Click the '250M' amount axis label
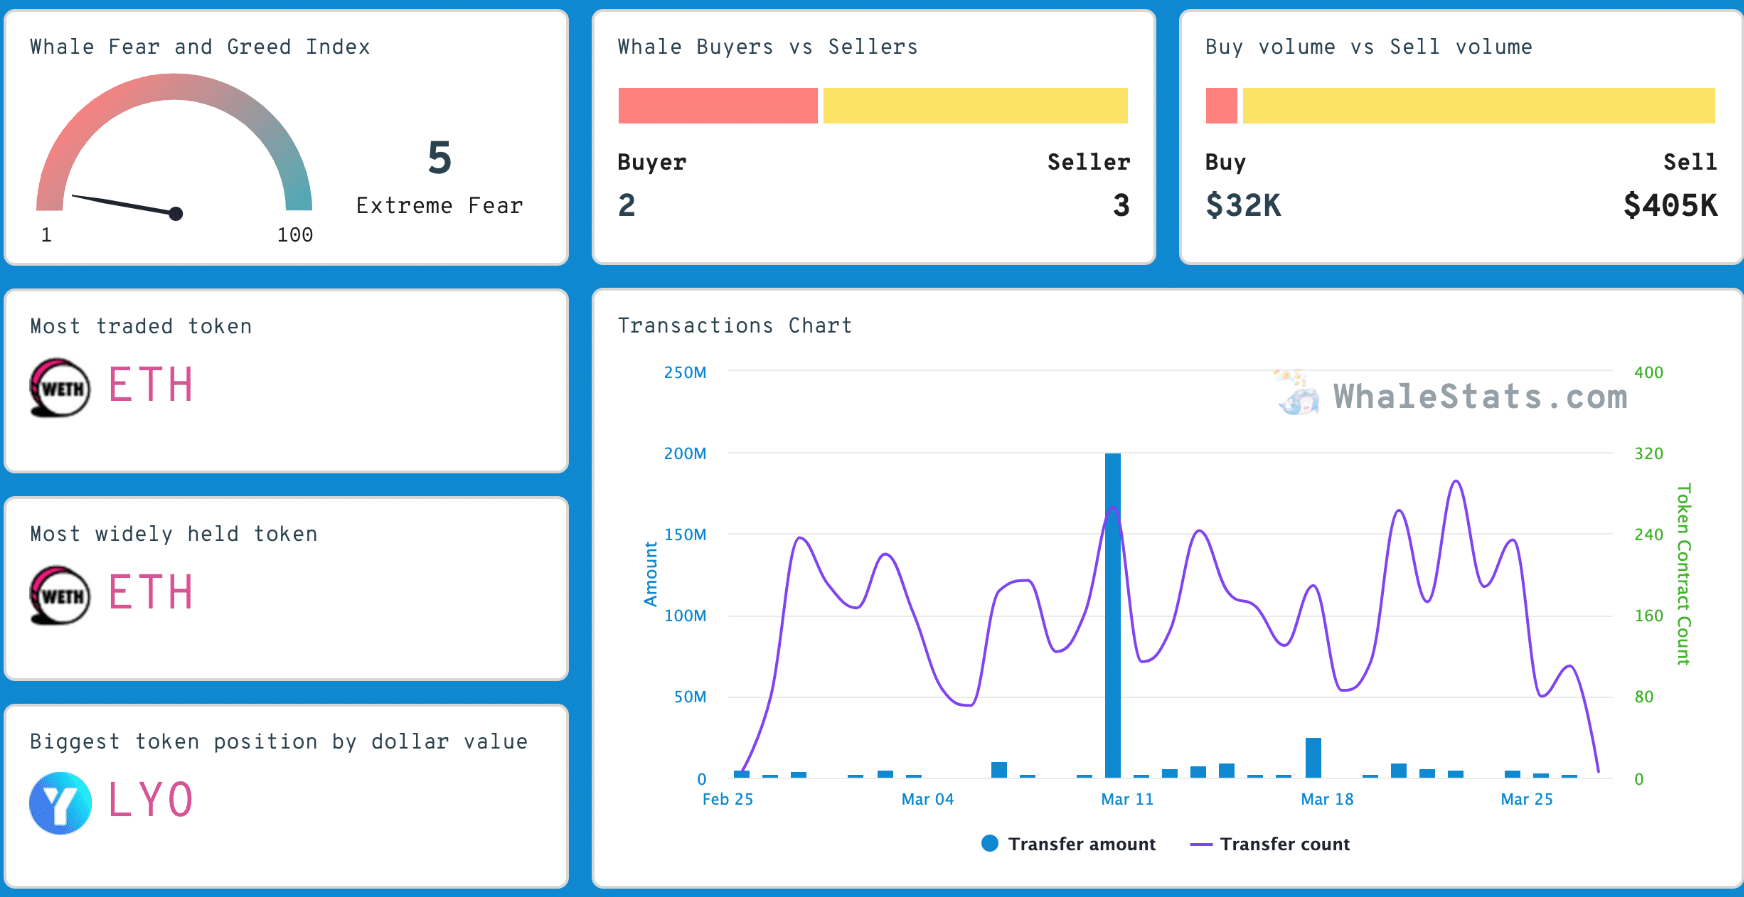 pyautogui.click(x=685, y=372)
